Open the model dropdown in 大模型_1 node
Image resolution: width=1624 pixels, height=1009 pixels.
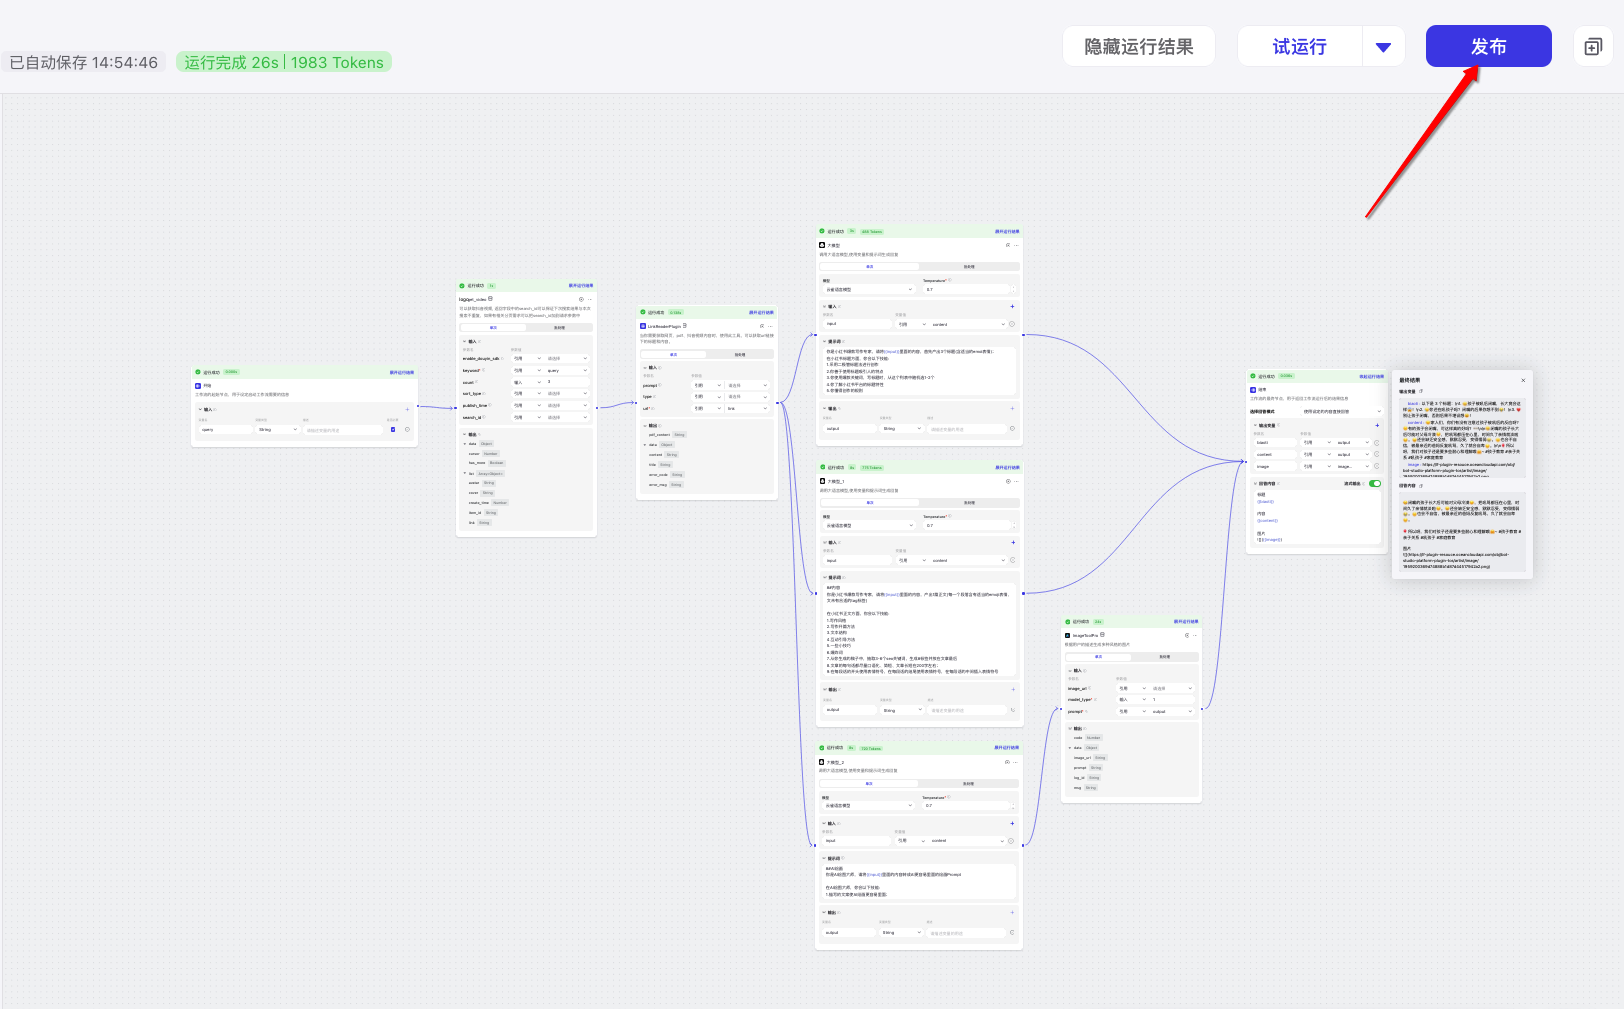[x=869, y=525]
